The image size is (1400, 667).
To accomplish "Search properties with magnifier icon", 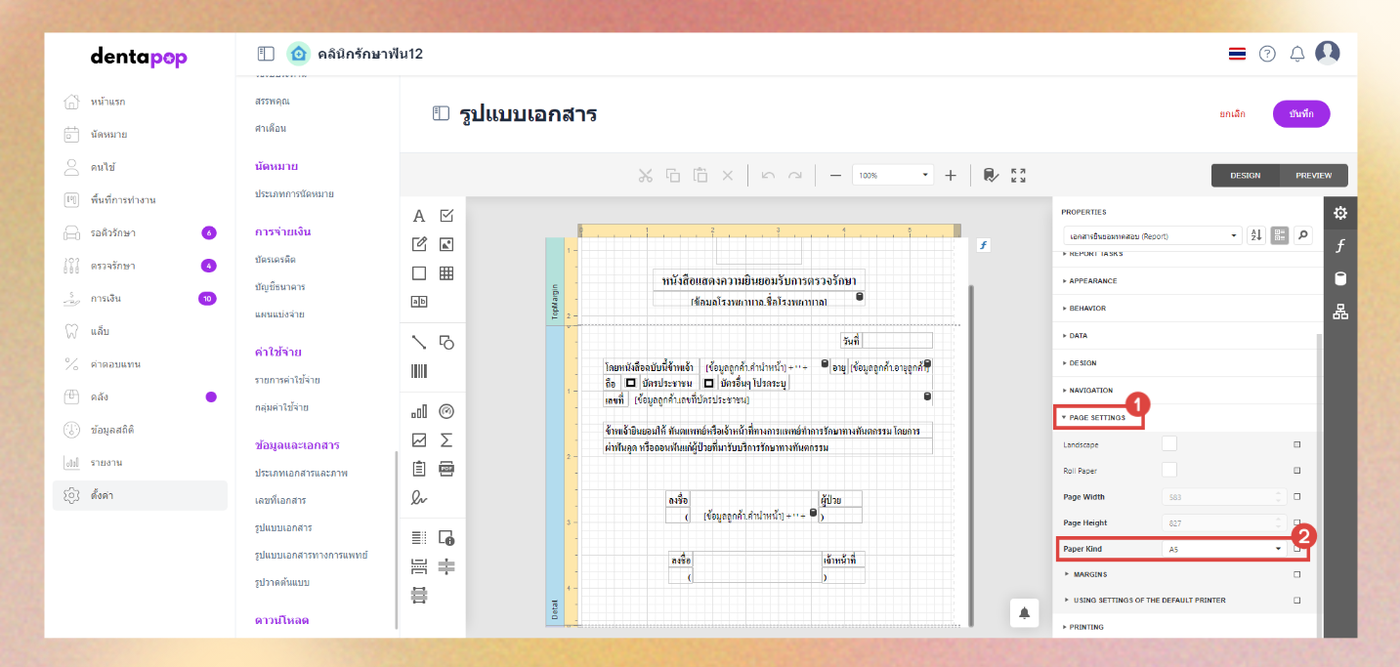I will point(1302,236).
